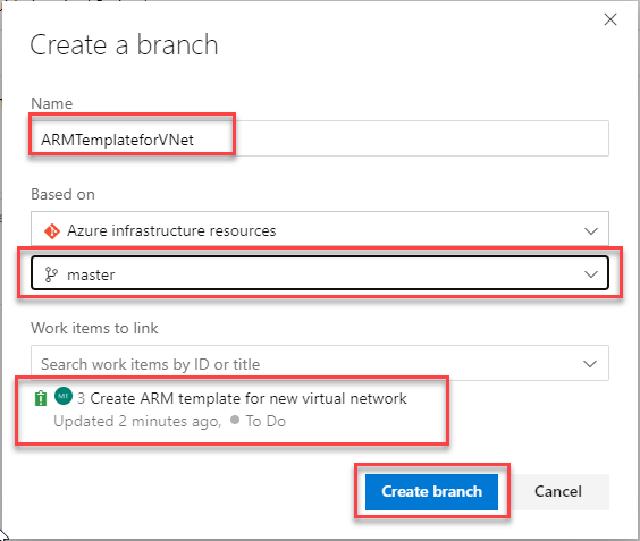Screen dimensions: 640x541
Task: Close the Create a branch dialog
Action: [608, 19]
